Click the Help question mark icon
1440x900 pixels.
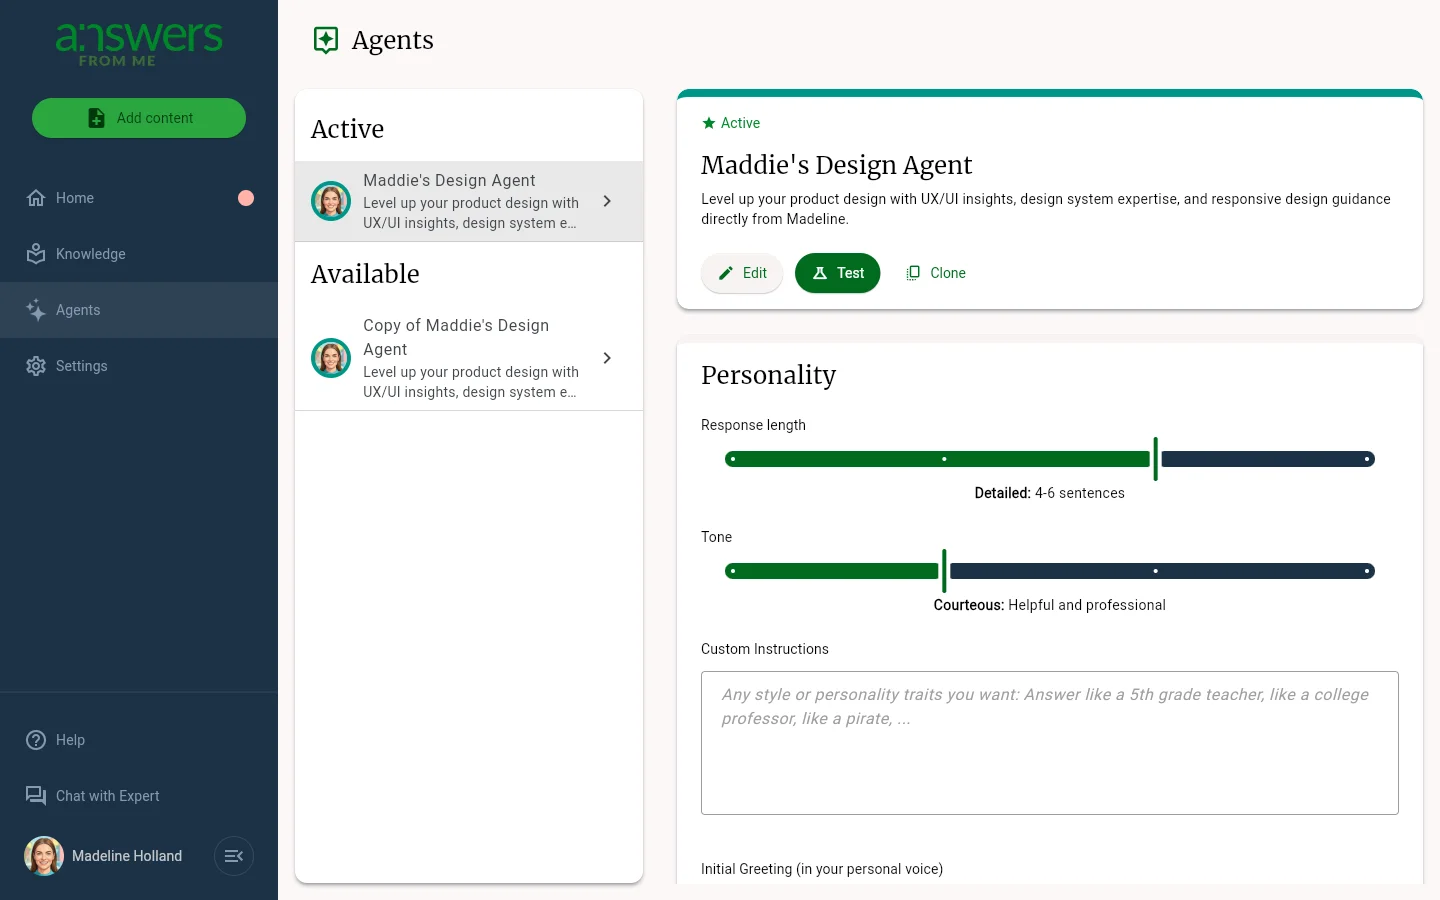(x=36, y=740)
